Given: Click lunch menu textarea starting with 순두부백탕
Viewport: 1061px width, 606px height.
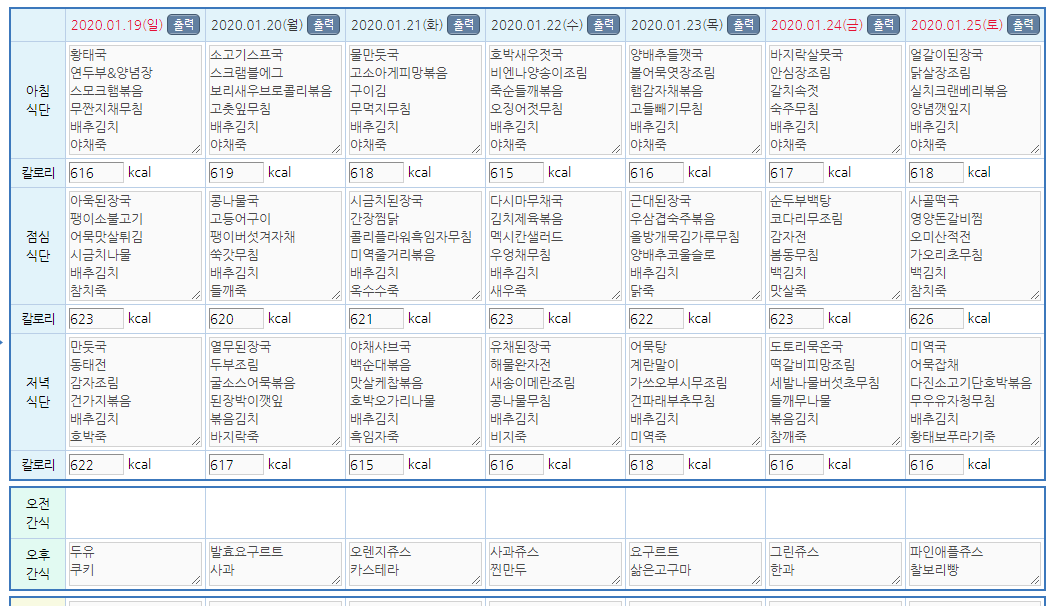Looking at the screenshot, I should tap(835, 245).
